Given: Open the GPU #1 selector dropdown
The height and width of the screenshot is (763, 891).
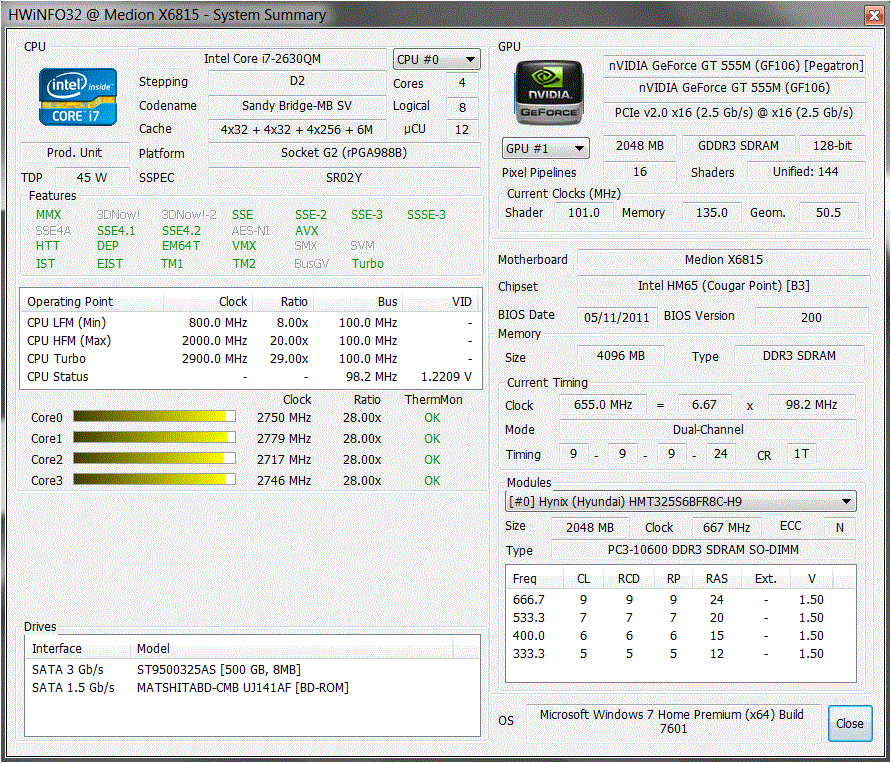Looking at the screenshot, I should [x=546, y=148].
